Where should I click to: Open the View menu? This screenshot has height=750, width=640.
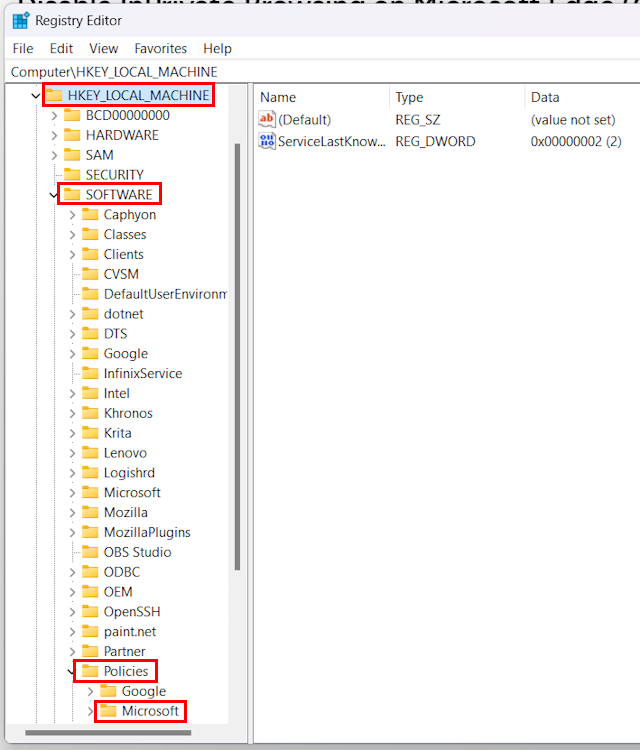103,48
